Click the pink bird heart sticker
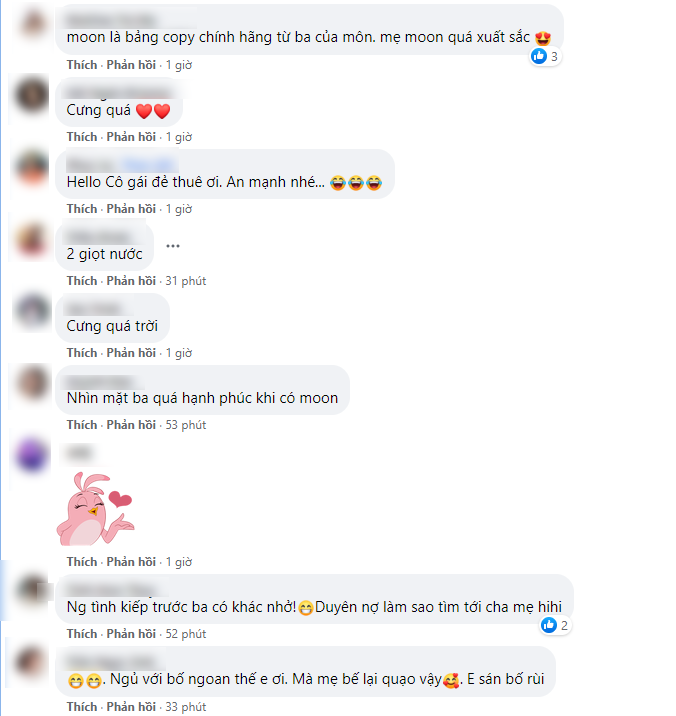Image resolution: width=676 pixels, height=716 pixels. click(x=95, y=509)
